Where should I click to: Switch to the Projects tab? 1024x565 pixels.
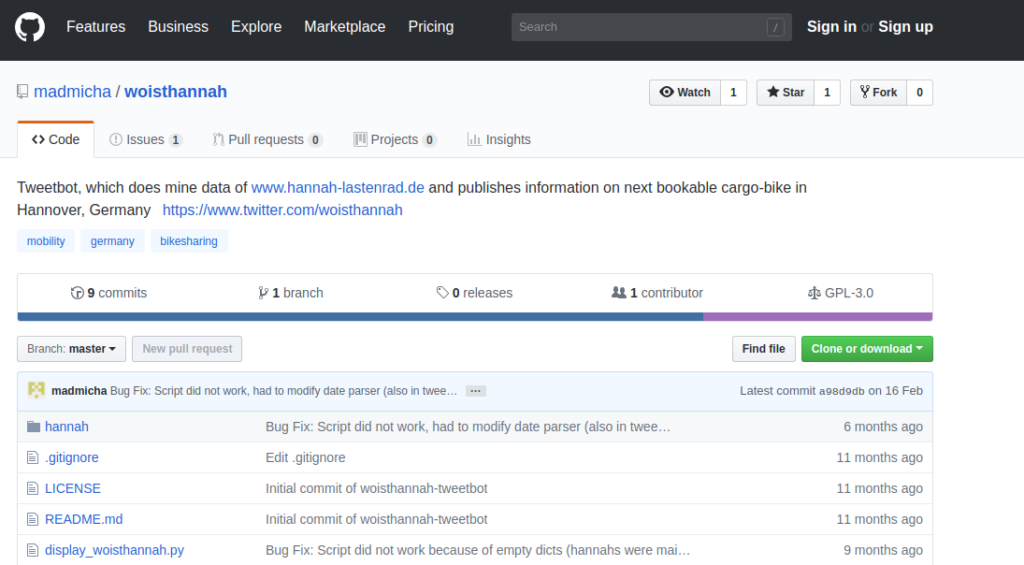pyautogui.click(x=394, y=140)
